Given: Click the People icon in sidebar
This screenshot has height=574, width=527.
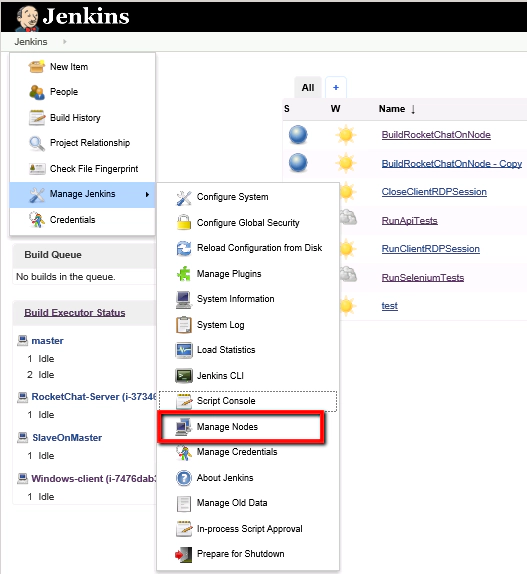Looking at the screenshot, I should [x=37, y=92].
